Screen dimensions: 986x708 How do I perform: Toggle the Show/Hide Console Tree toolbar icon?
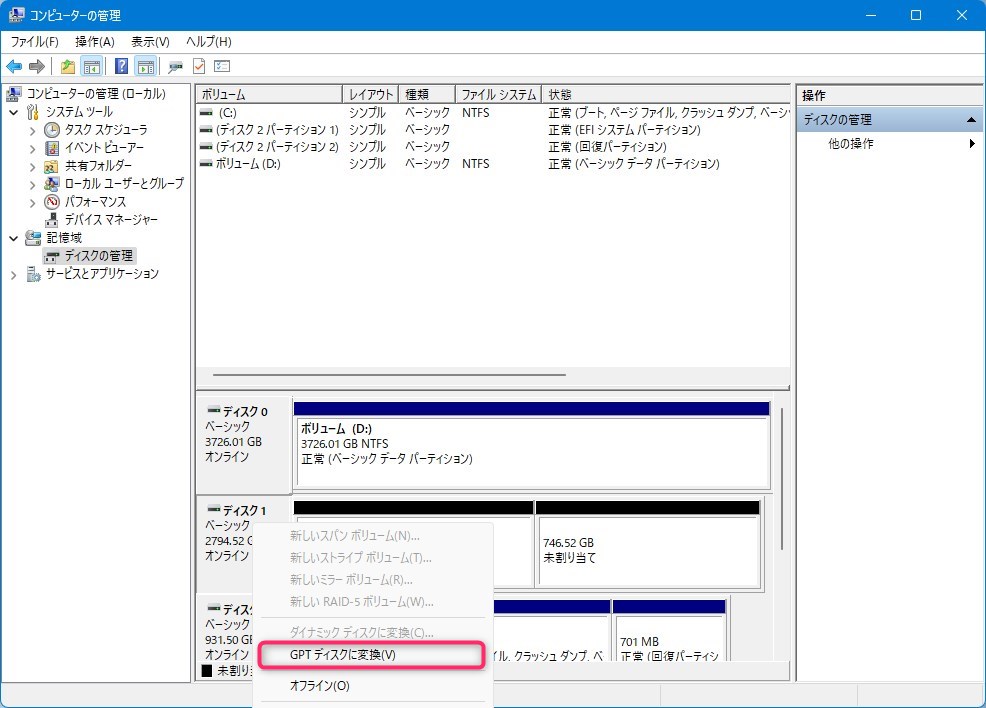point(92,66)
